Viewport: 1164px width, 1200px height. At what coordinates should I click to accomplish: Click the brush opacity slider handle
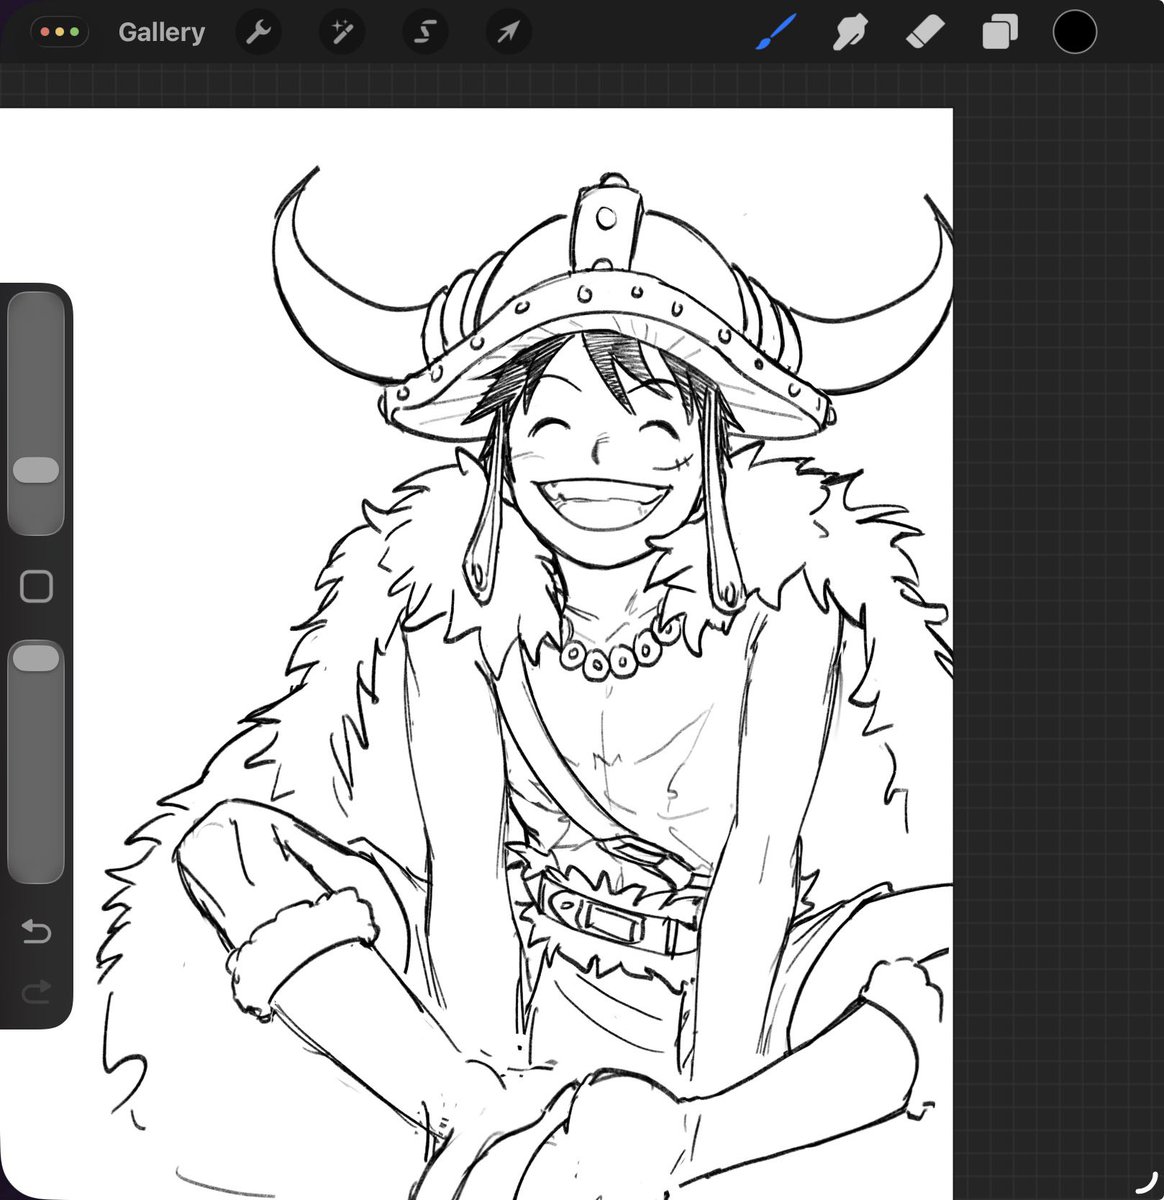pyautogui.click(x=36, y=657)
